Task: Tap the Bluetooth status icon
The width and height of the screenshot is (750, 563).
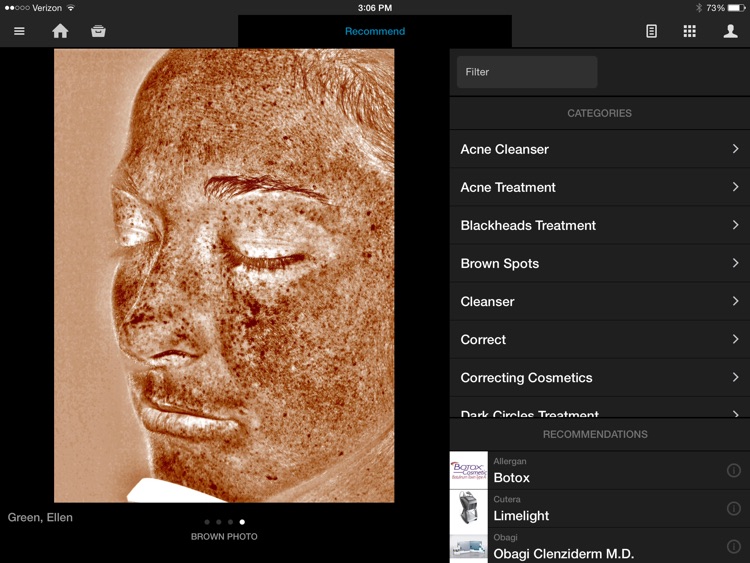Action: 698,8
